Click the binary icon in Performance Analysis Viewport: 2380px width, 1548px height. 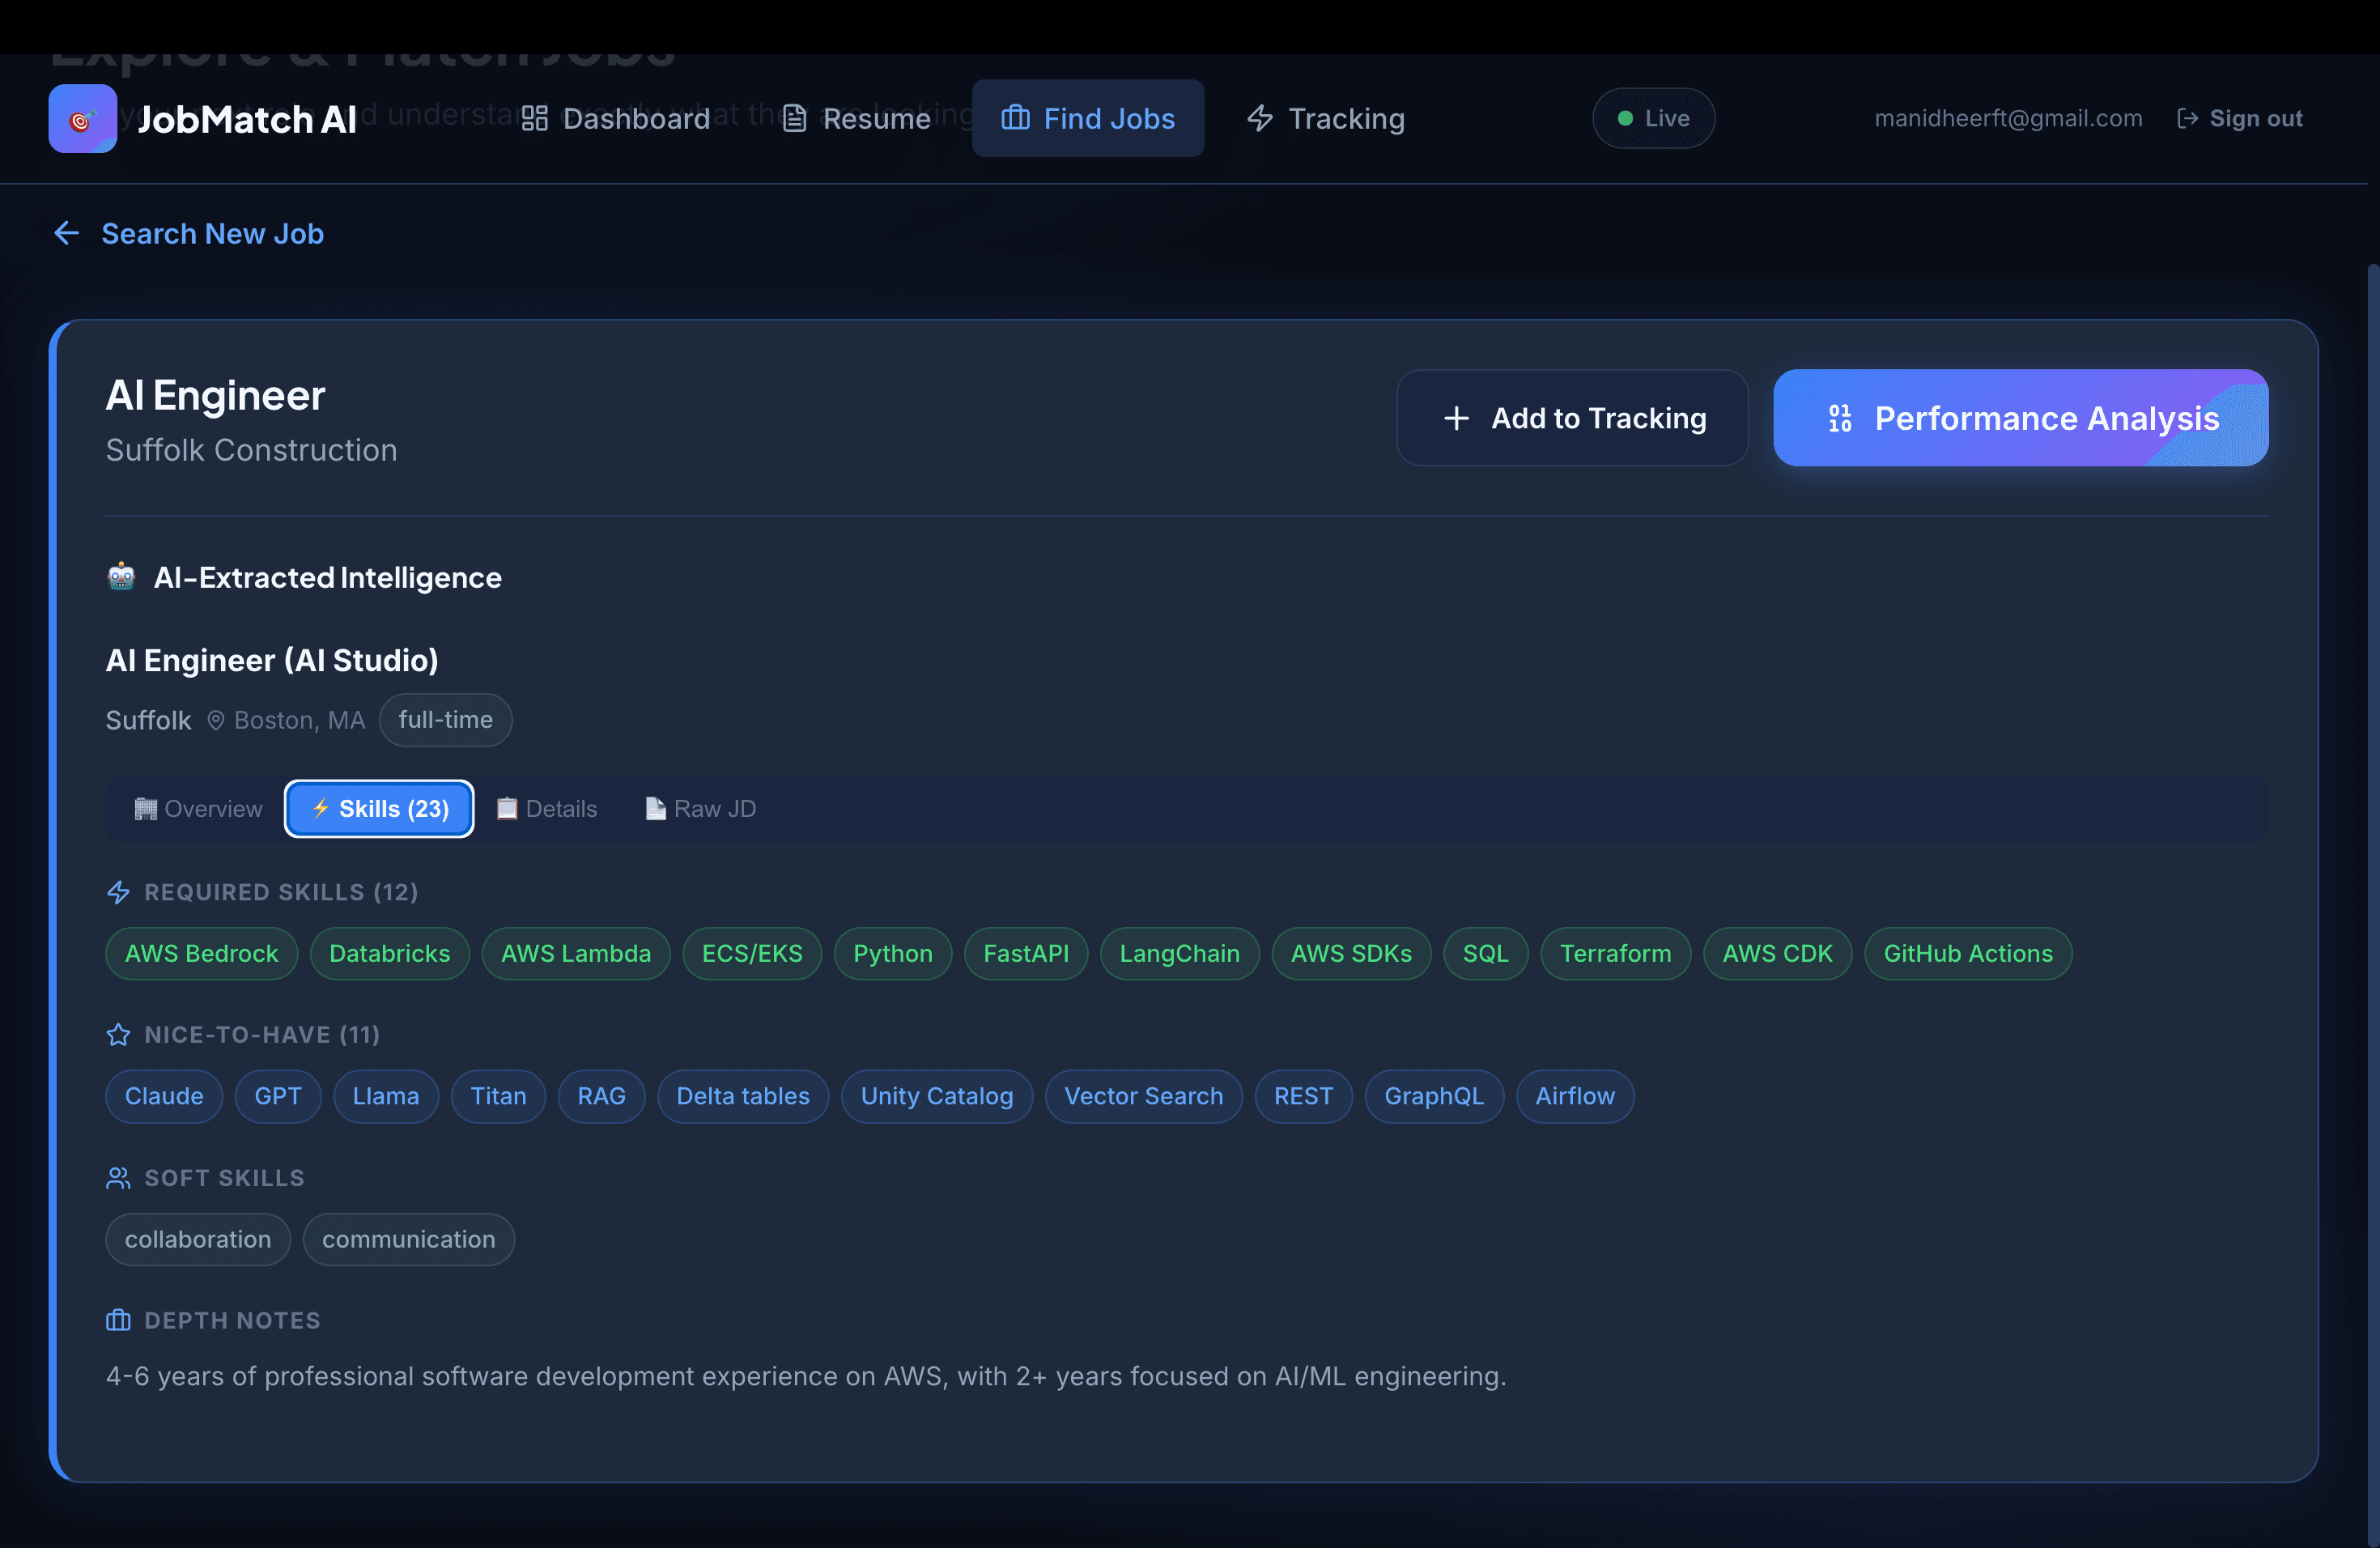1840,418
